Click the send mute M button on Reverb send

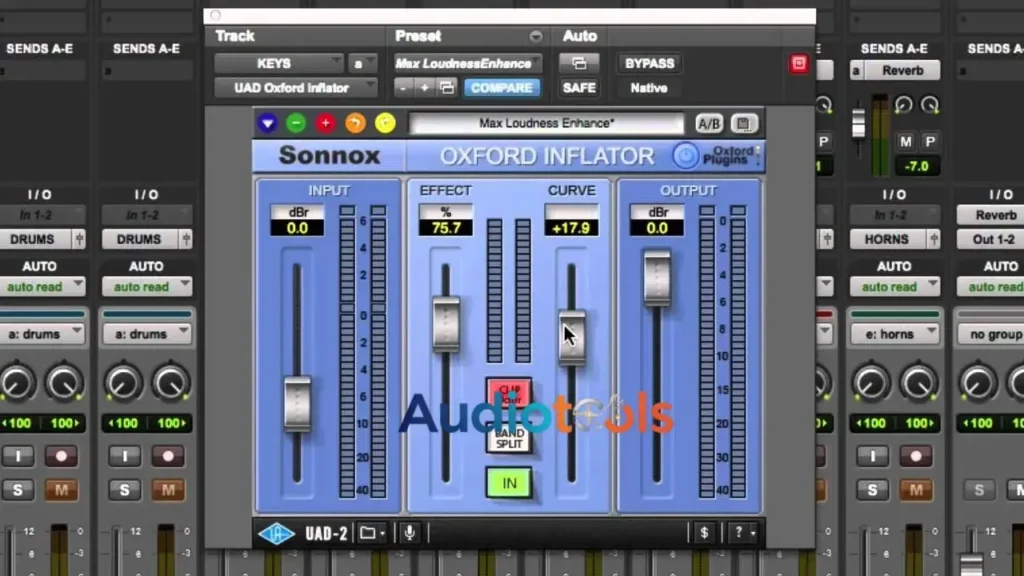(x=906, y=141)
